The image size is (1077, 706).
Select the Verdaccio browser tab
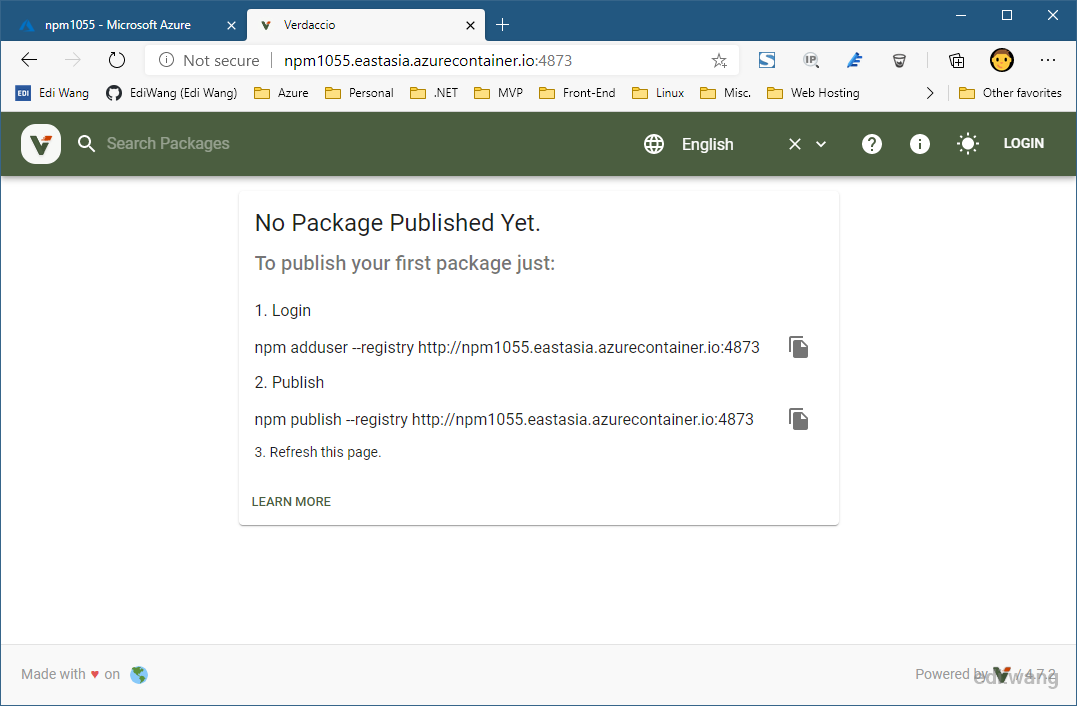365,25
